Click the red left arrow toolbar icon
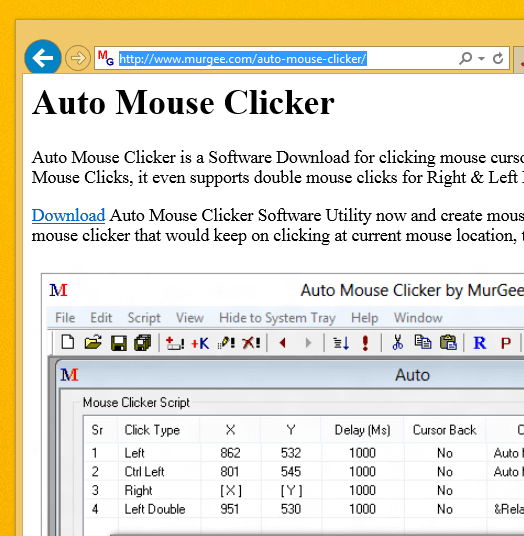 point(282,342)
